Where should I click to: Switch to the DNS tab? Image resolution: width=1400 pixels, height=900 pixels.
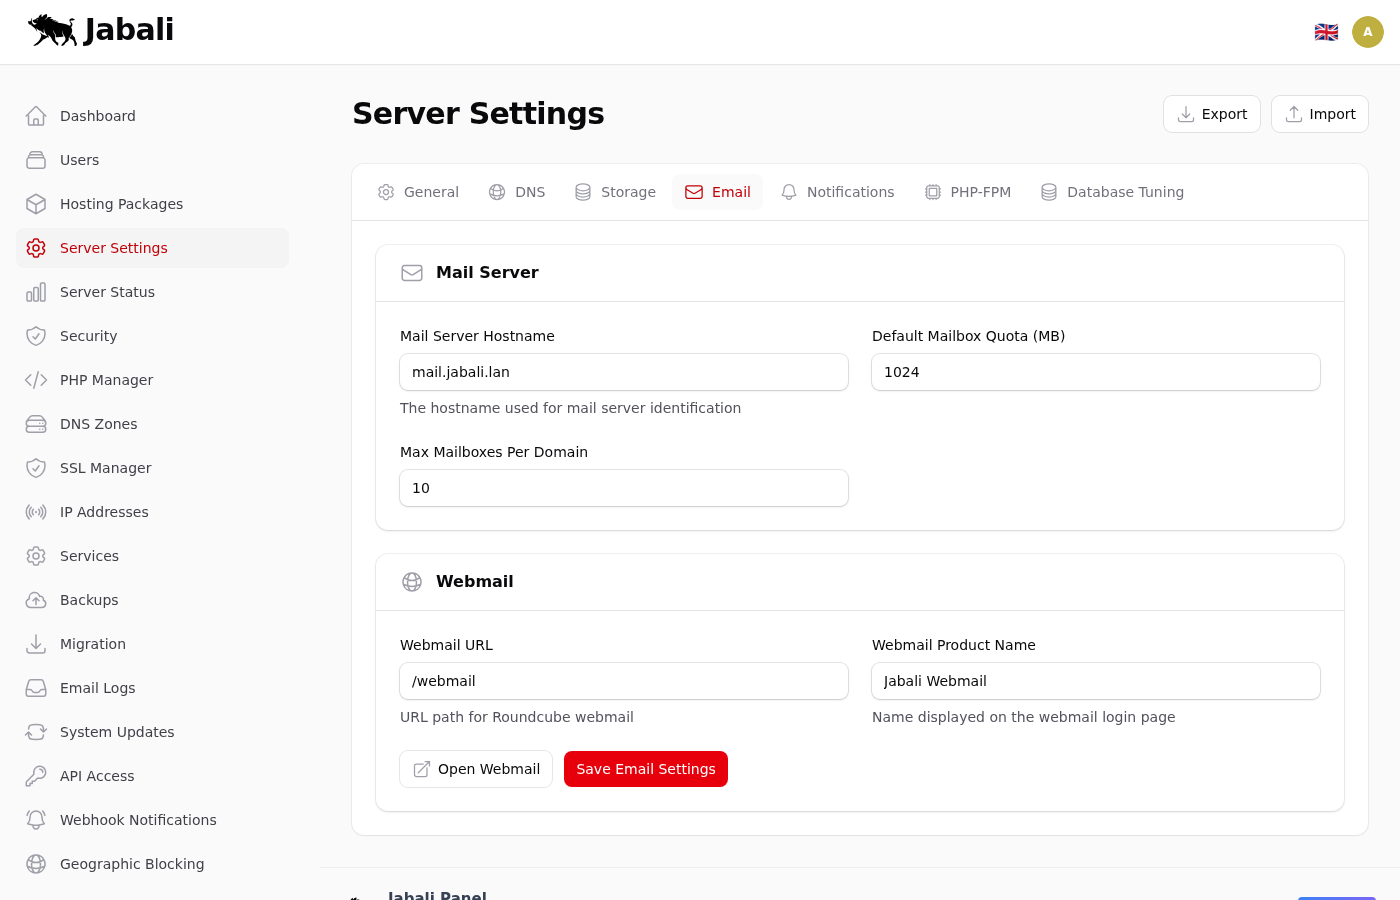pyautogui.click(x=517, y=192)
